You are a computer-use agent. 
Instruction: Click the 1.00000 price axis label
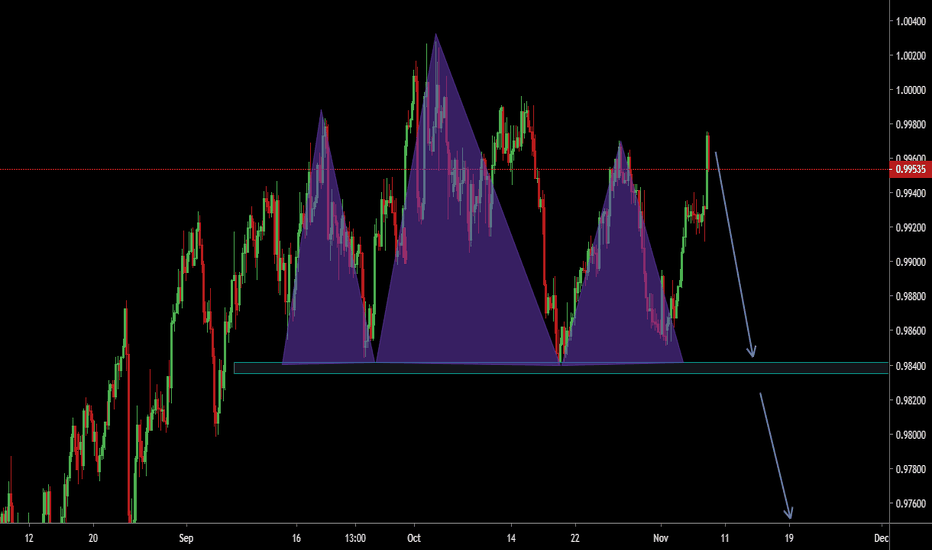tap(911, 90)
